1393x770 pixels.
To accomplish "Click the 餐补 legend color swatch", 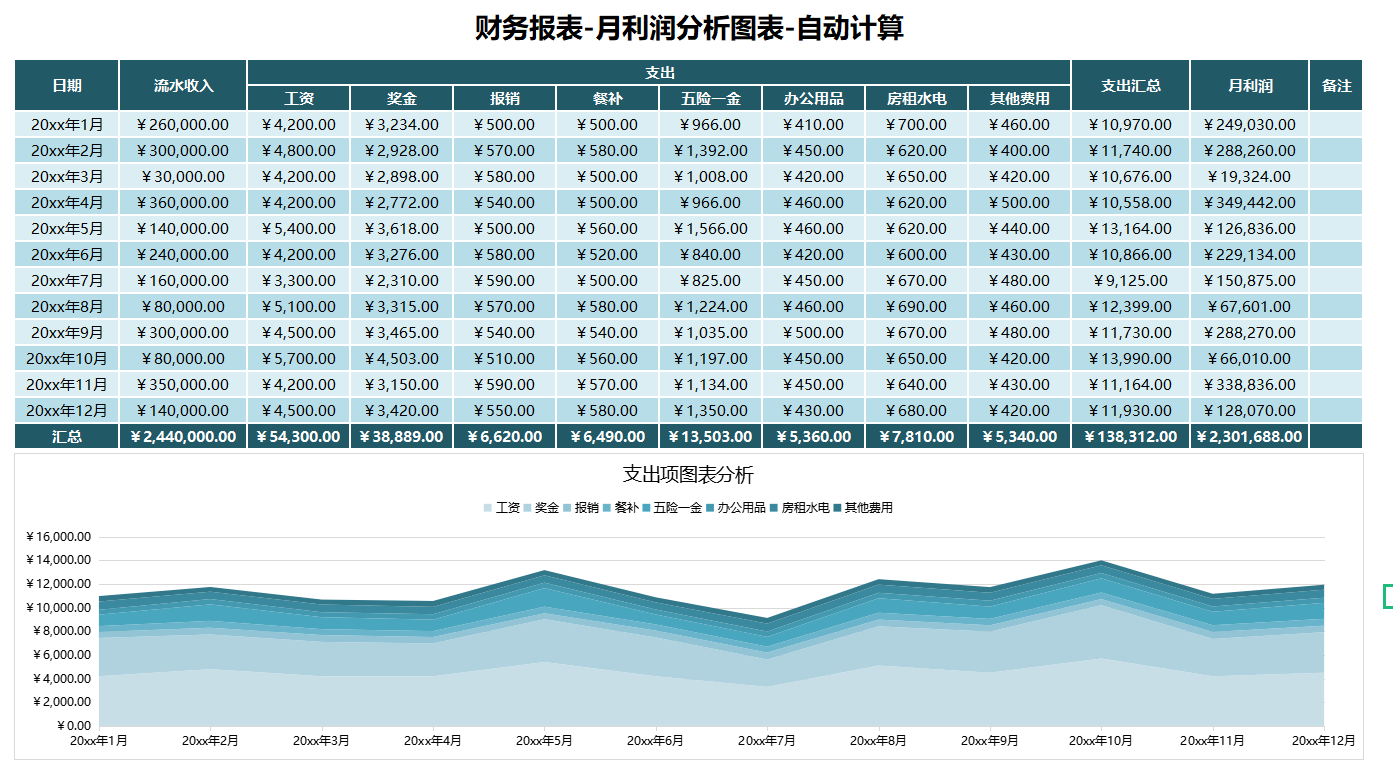I will 606,507.
